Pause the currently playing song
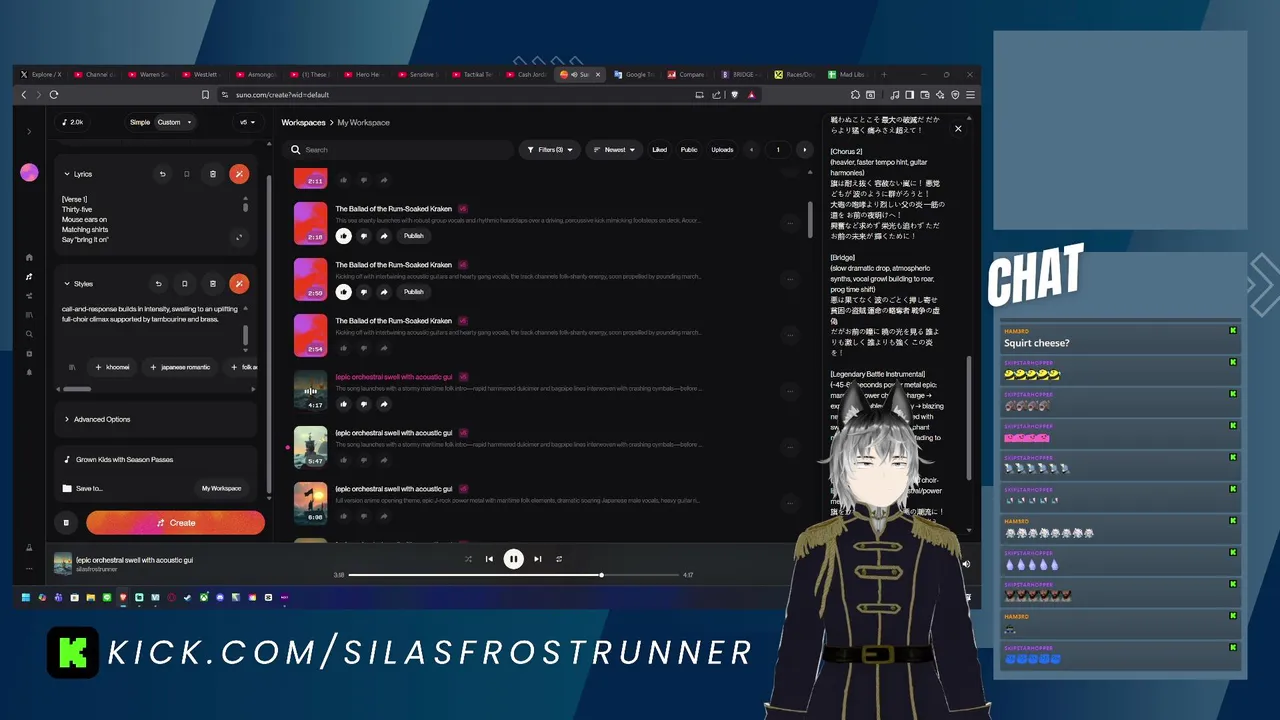This screenshot has height=720, width=1280. coord(513,559)
